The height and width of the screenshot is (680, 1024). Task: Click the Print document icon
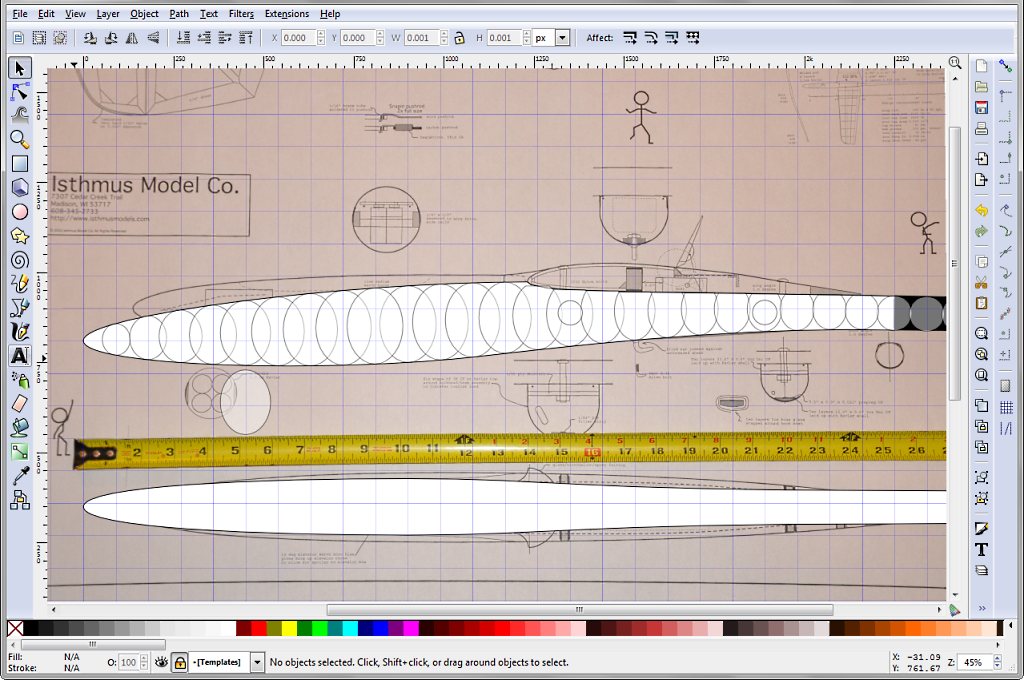(981, 129)
